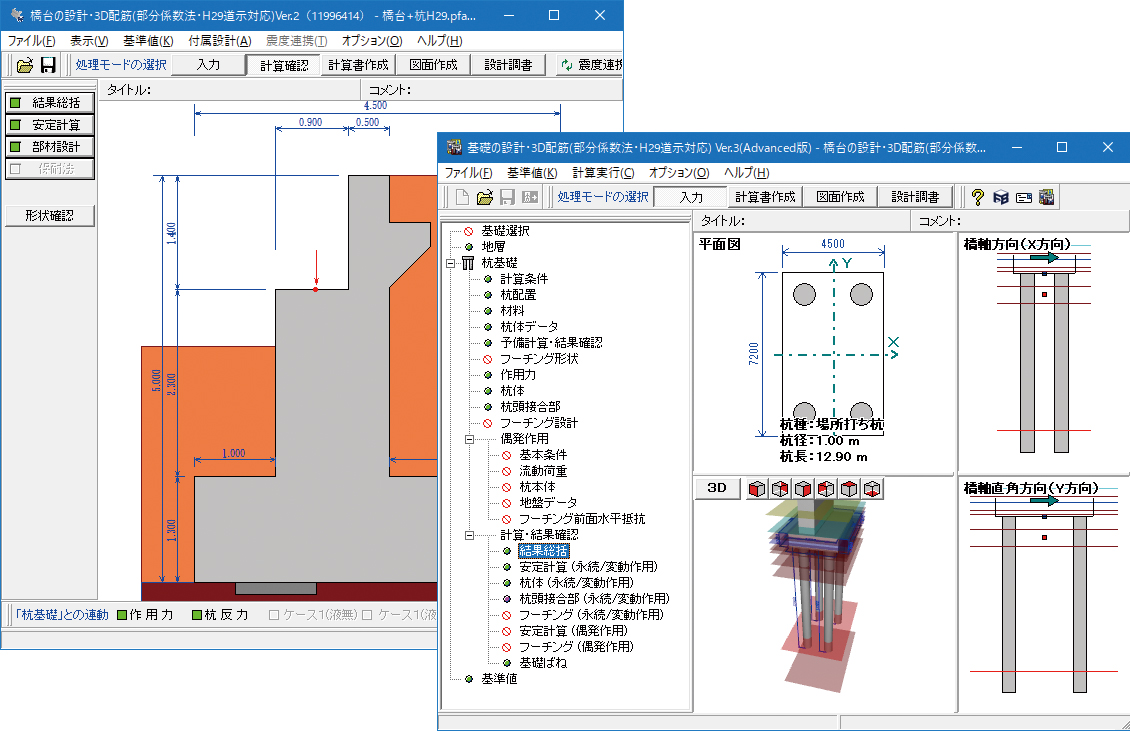Click 計算書作成 button in the foundation window
This screenshot has height=731, width=1130.
tap(765, 197)
